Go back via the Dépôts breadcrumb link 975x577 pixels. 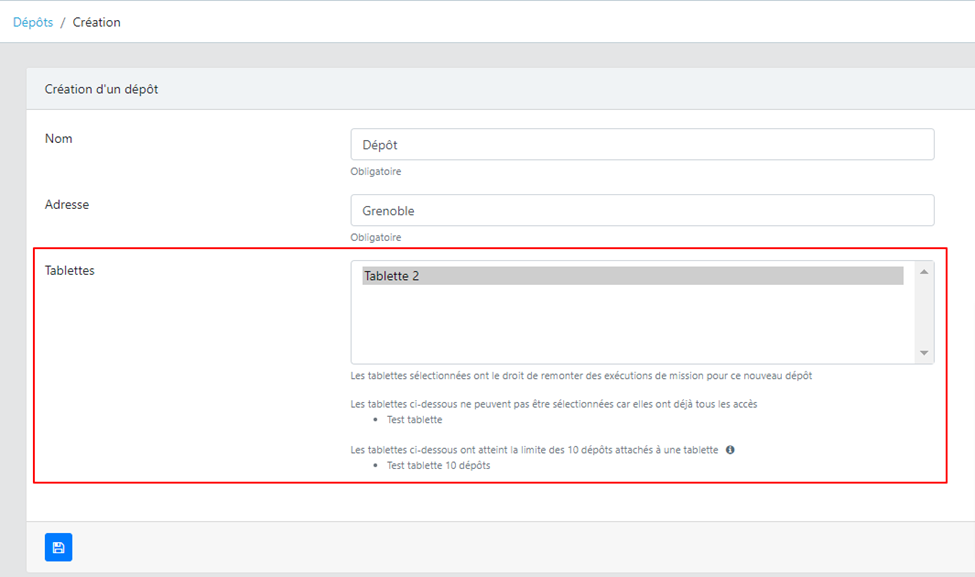click(33, 22)
